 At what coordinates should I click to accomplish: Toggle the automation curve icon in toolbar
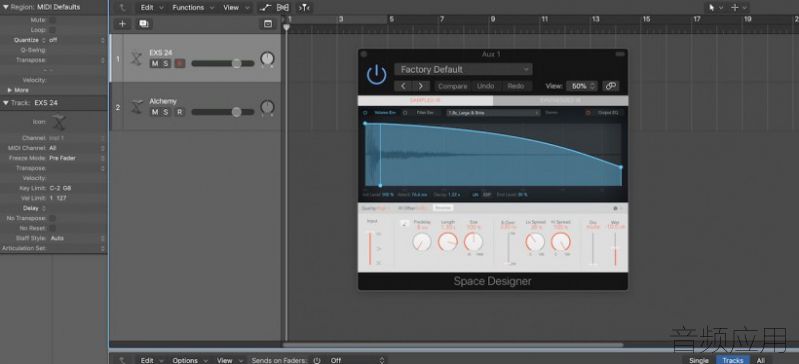265,8
